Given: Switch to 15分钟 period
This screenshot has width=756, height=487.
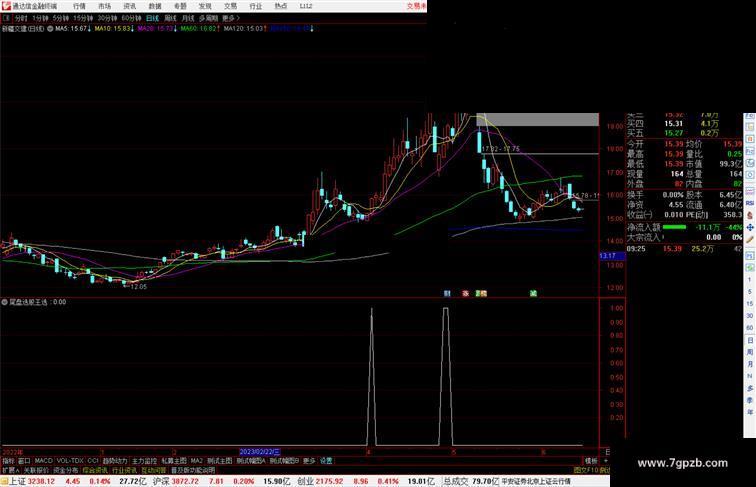Looking at the screenshot, I should tap(83, 18).
